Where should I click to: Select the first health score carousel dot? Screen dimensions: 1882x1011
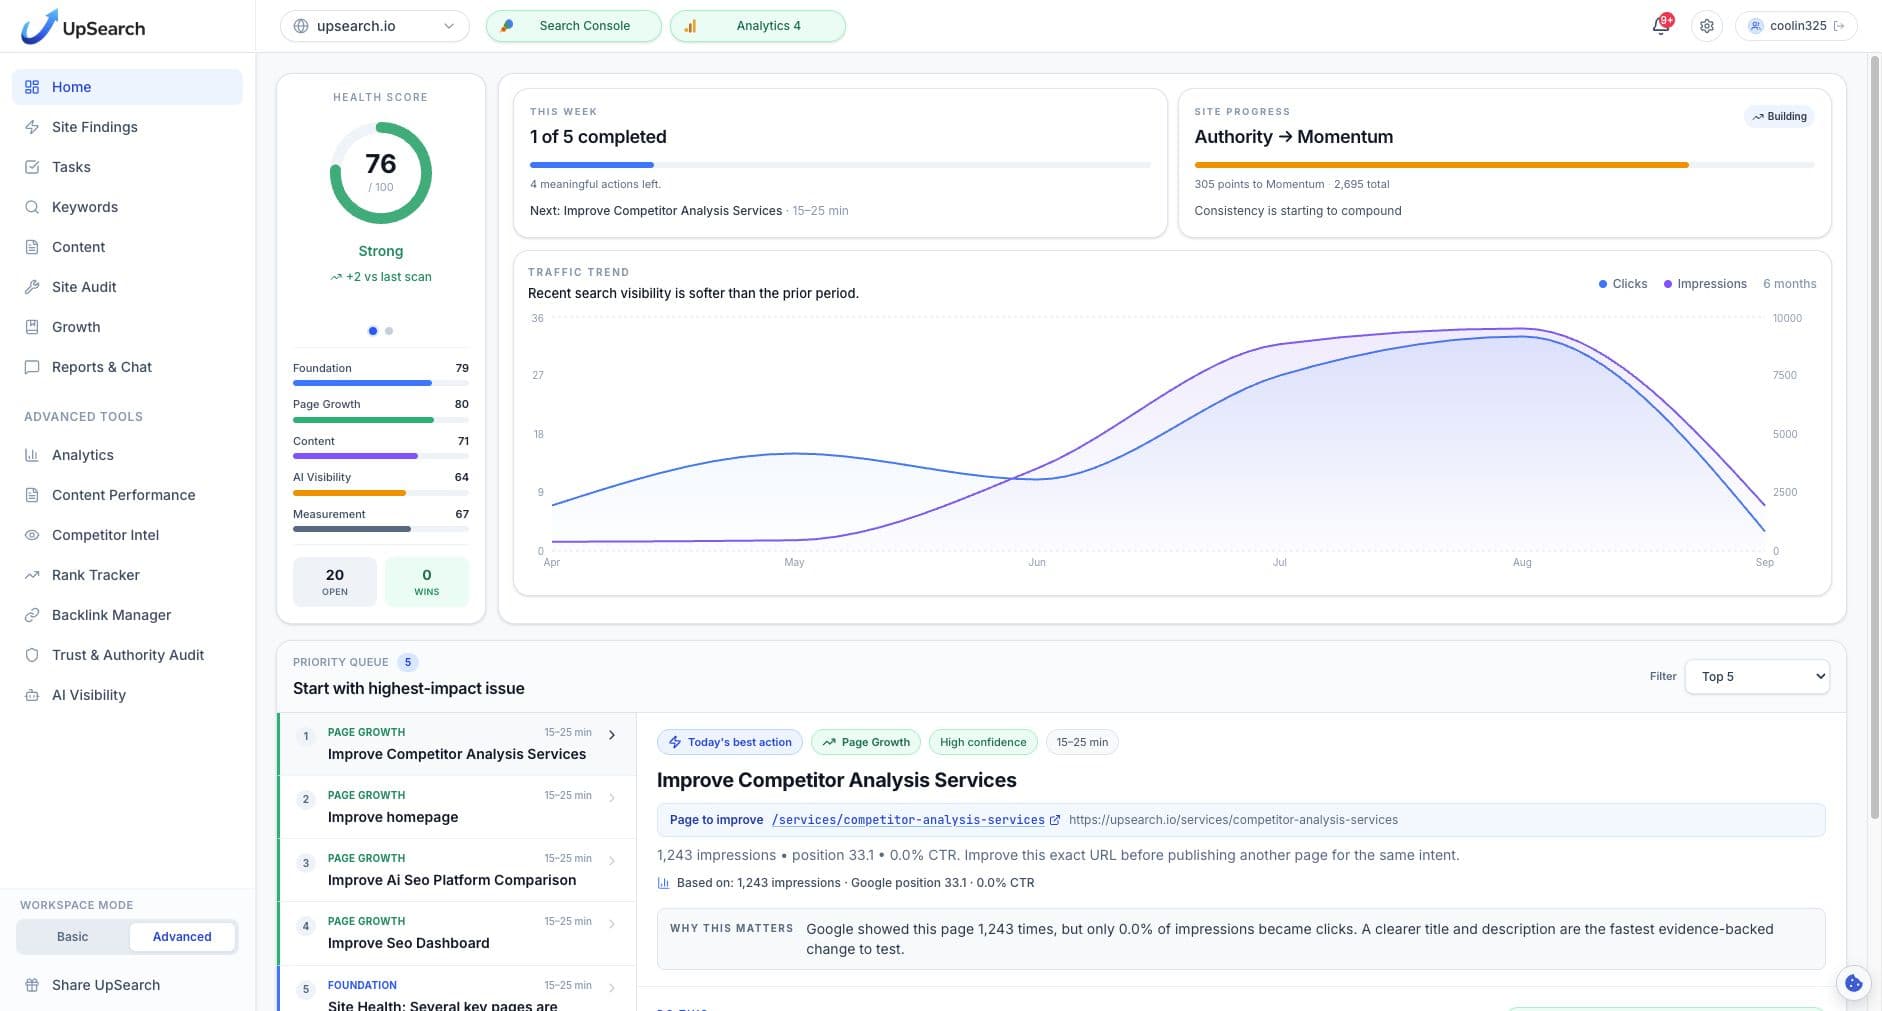tap(373, 331)
